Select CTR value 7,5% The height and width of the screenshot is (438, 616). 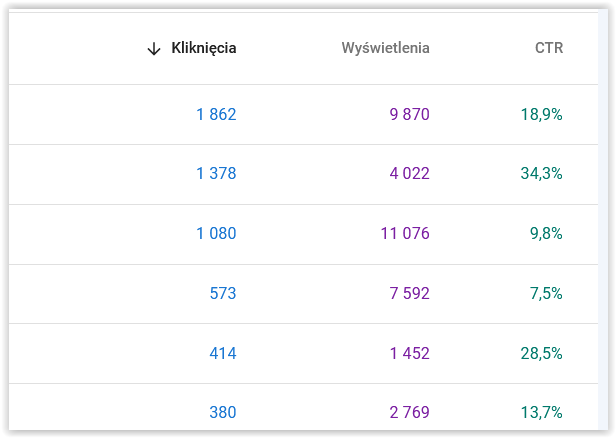click(546, 294)
